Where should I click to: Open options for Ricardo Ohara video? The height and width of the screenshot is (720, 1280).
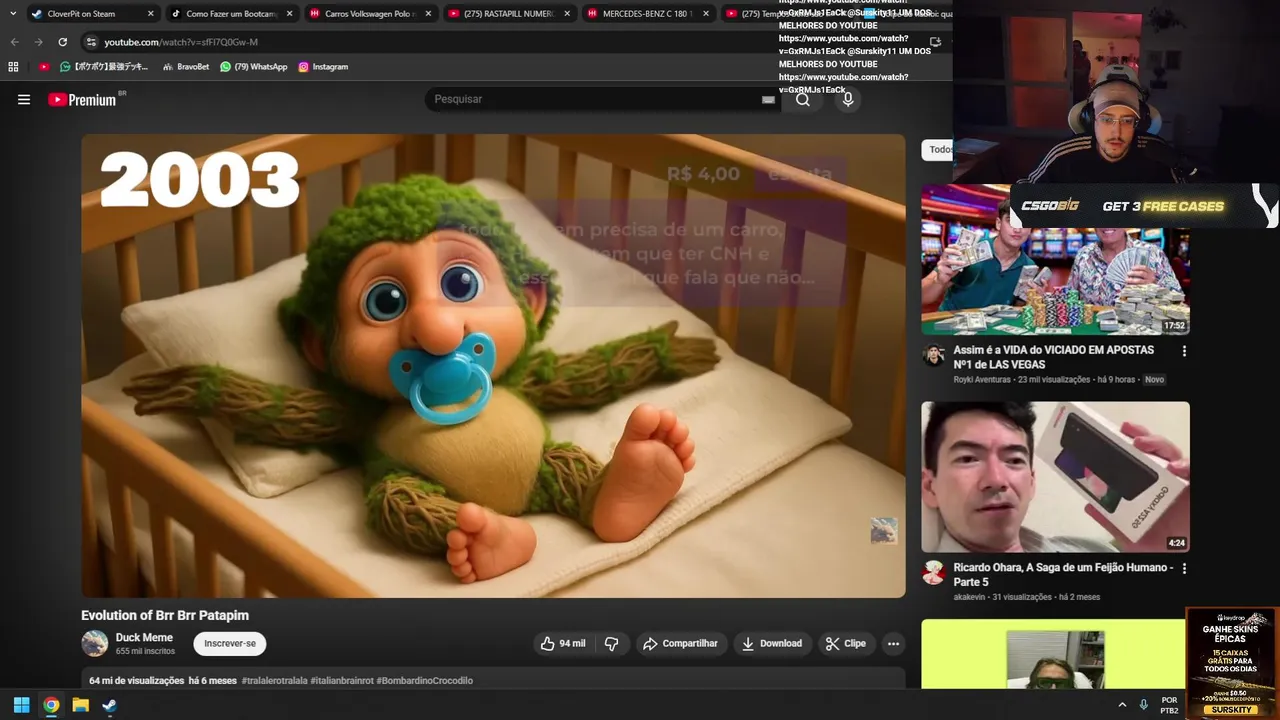point(1184,568)
